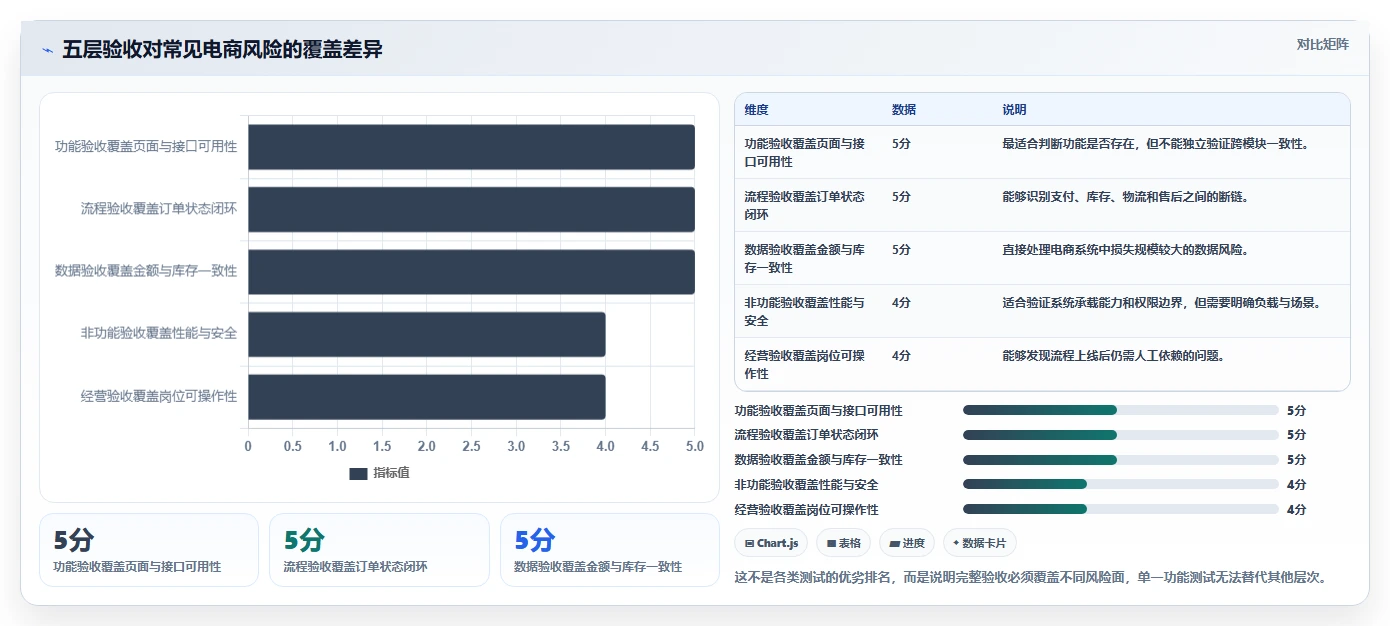Click the 说明 column header
This screenshot has height=626, width=1390.
(x=1014, y=110)
